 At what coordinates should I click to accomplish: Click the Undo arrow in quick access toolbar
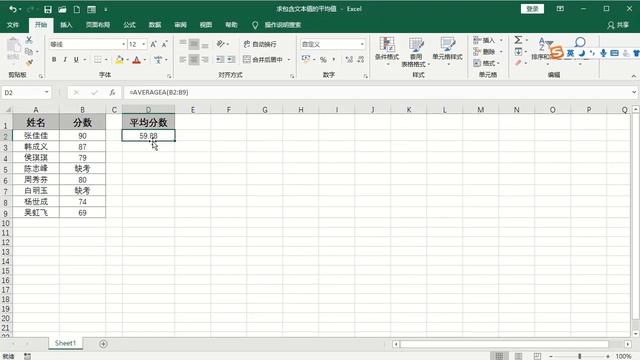pos(13,9)
